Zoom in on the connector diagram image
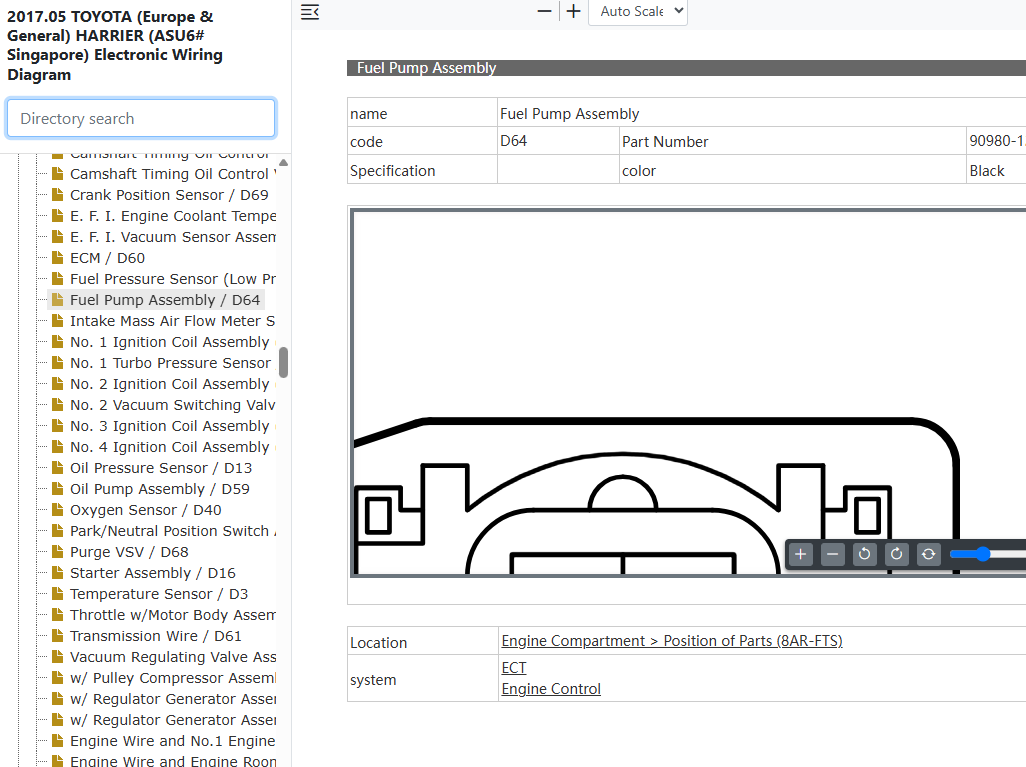Image resolution: width=1026 pixels, height=767 pixels. point(800,554)
